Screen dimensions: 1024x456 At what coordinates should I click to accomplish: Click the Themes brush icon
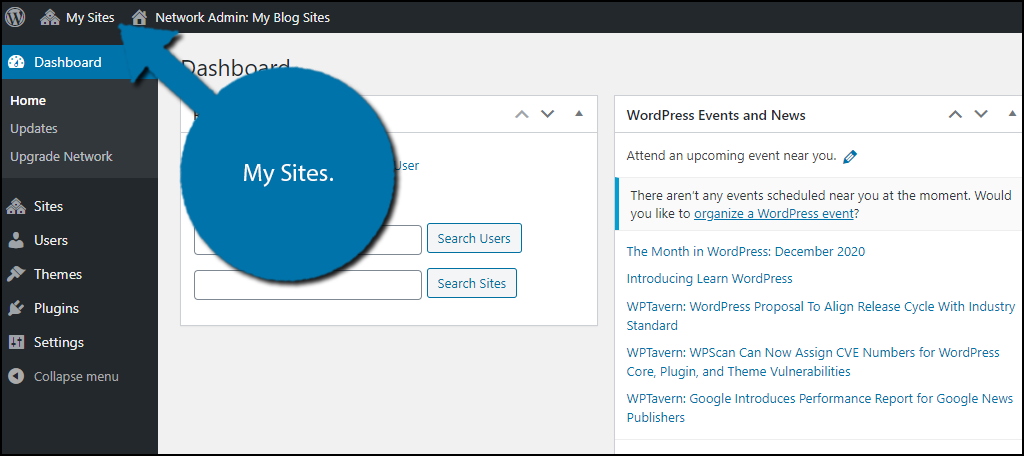click(x=16, y=274)
